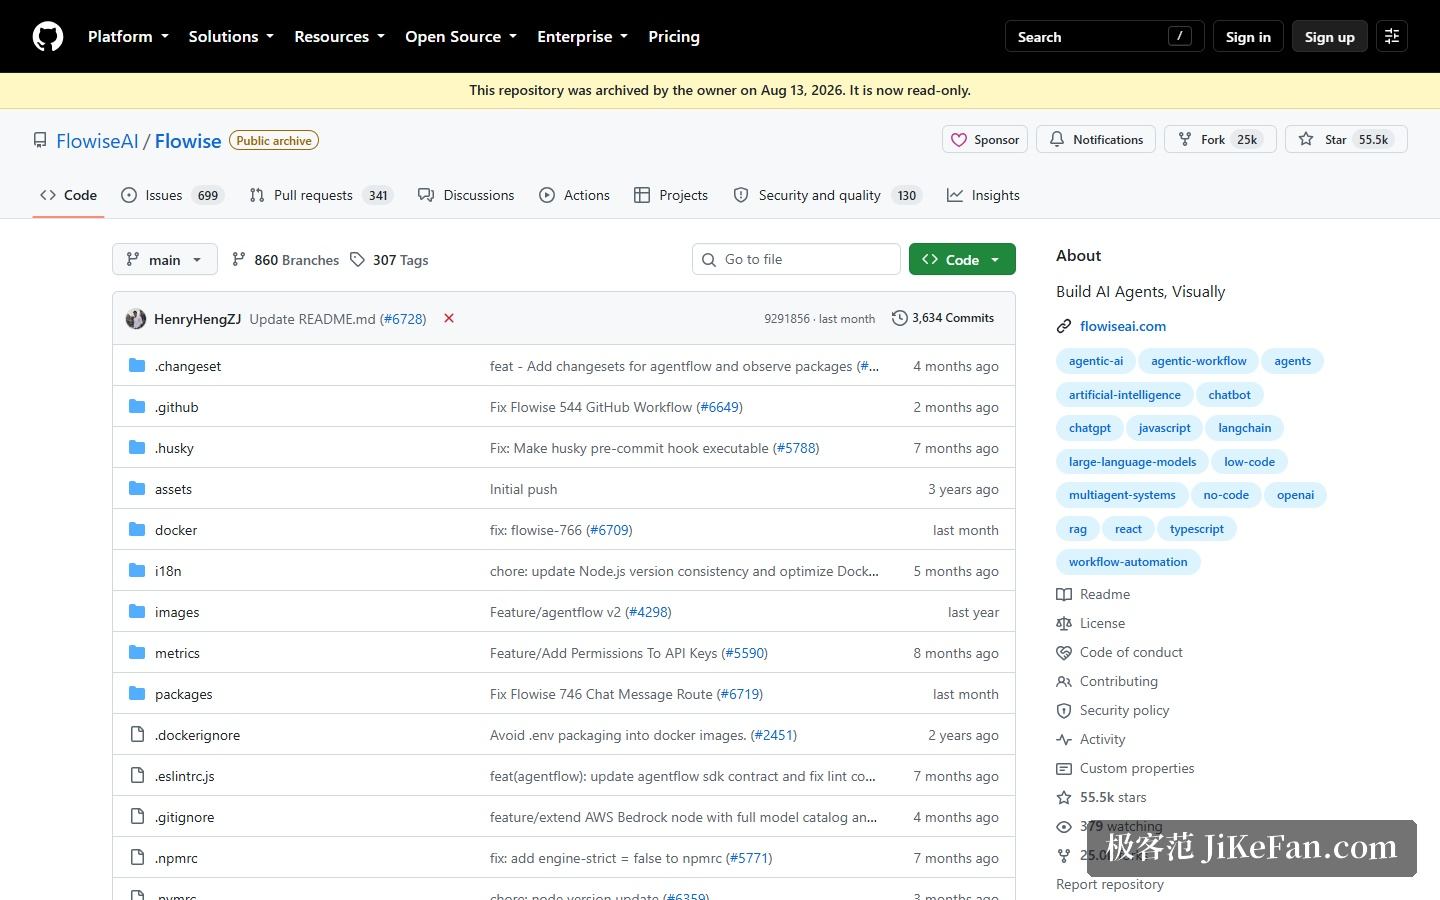1440x900 pixels.
Task: Click the header Search field
Action: pos(1104,36)
